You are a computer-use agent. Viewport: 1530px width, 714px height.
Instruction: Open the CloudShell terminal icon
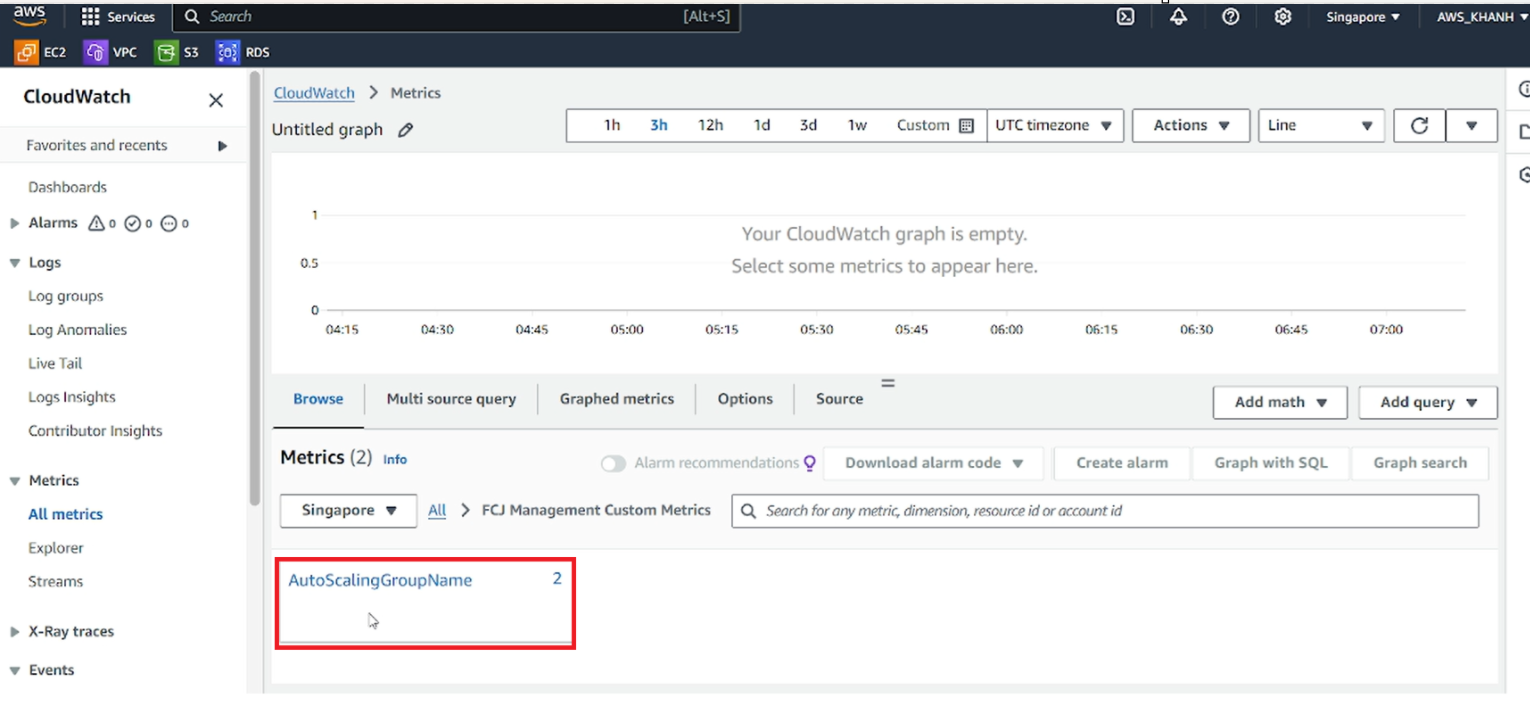[x=1125, y=17]
